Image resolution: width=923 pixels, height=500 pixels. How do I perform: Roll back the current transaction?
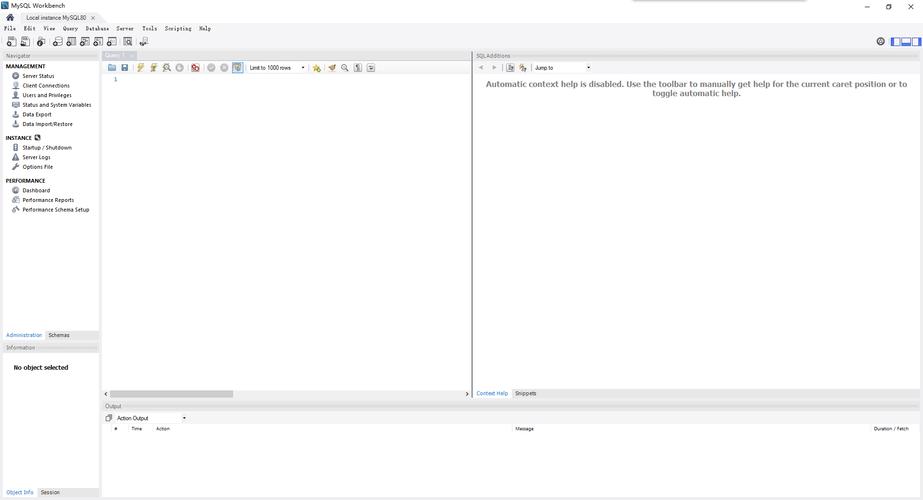coord(224,68)
